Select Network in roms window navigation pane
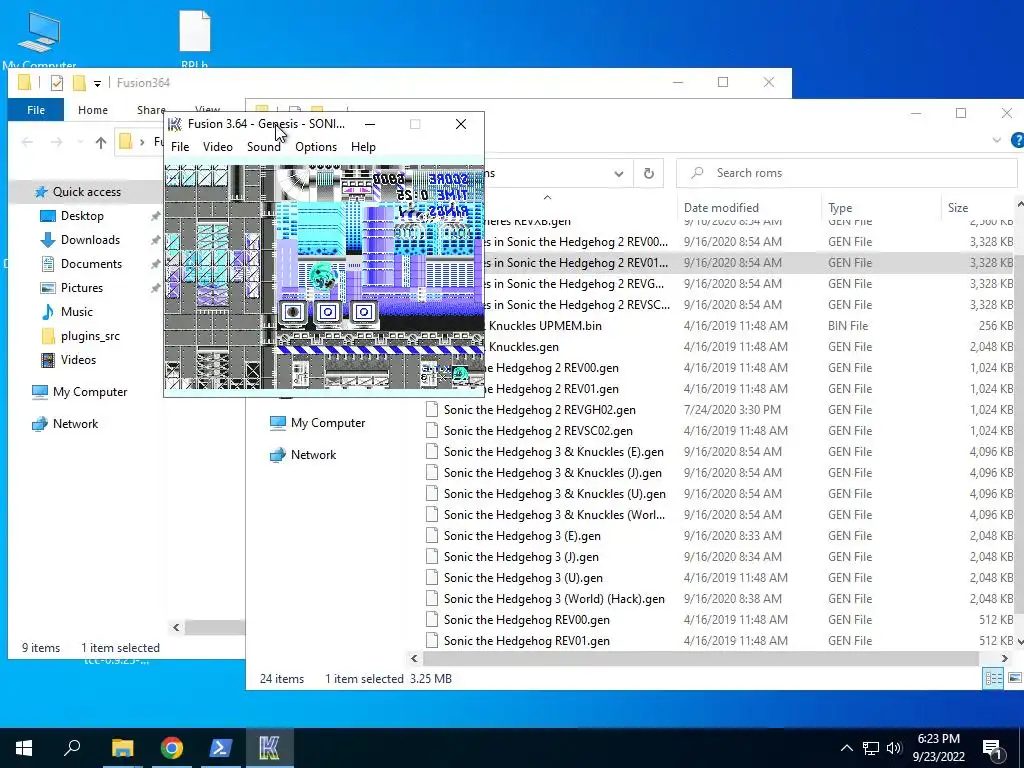 click(x=313, y=455)
